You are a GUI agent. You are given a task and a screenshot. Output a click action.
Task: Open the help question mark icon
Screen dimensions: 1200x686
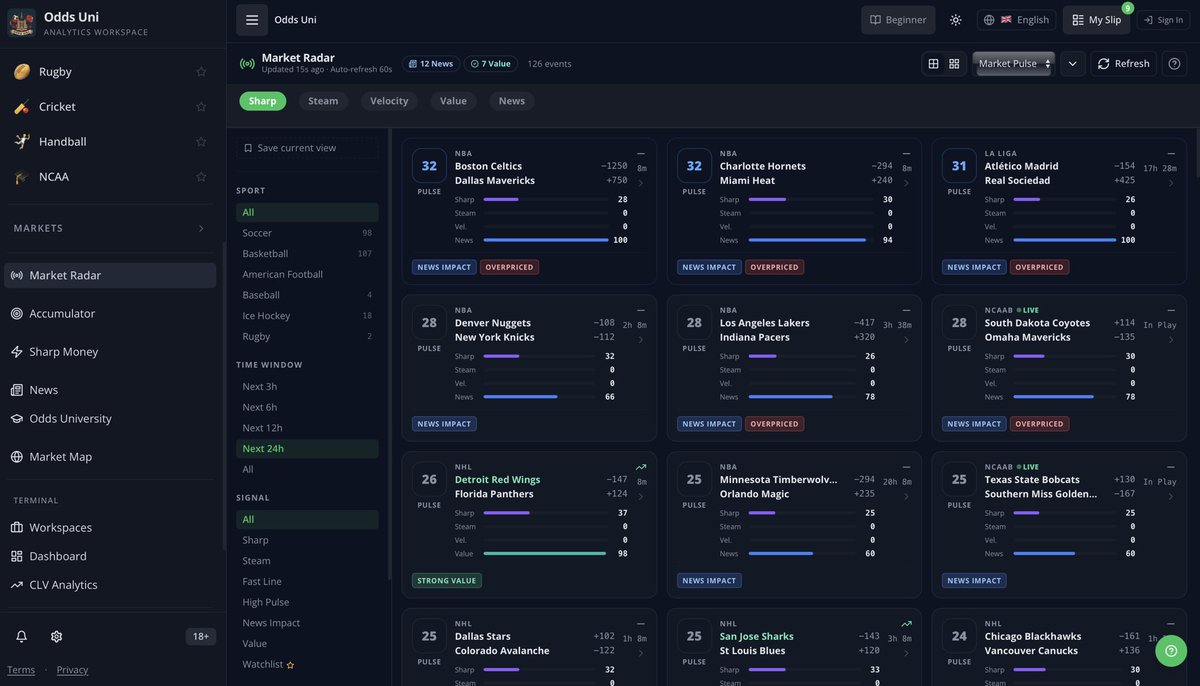coord(1173,63)
